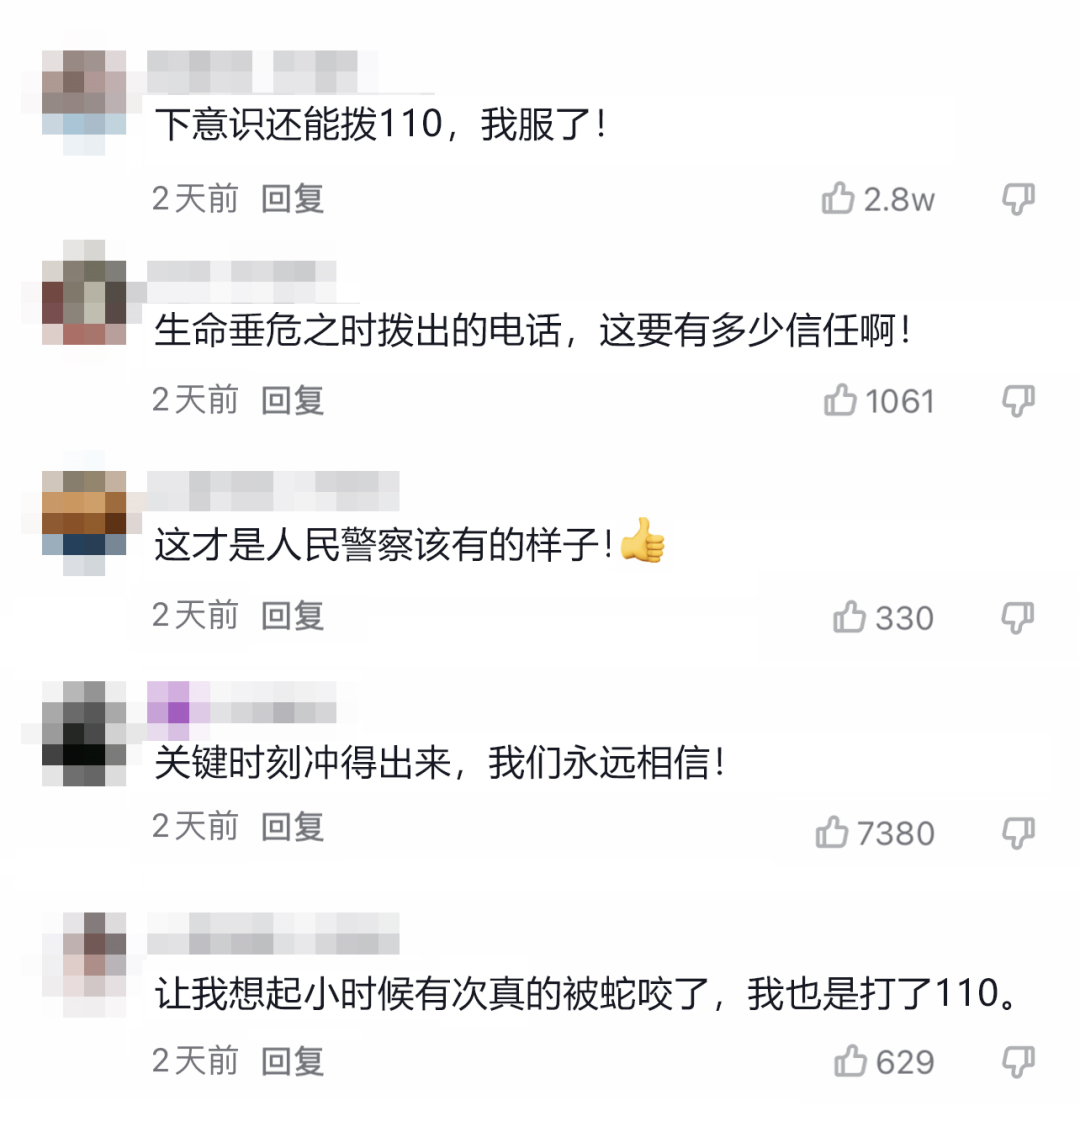
Task: Open the first commenter's avatar
Action: [x=84, y=92]
